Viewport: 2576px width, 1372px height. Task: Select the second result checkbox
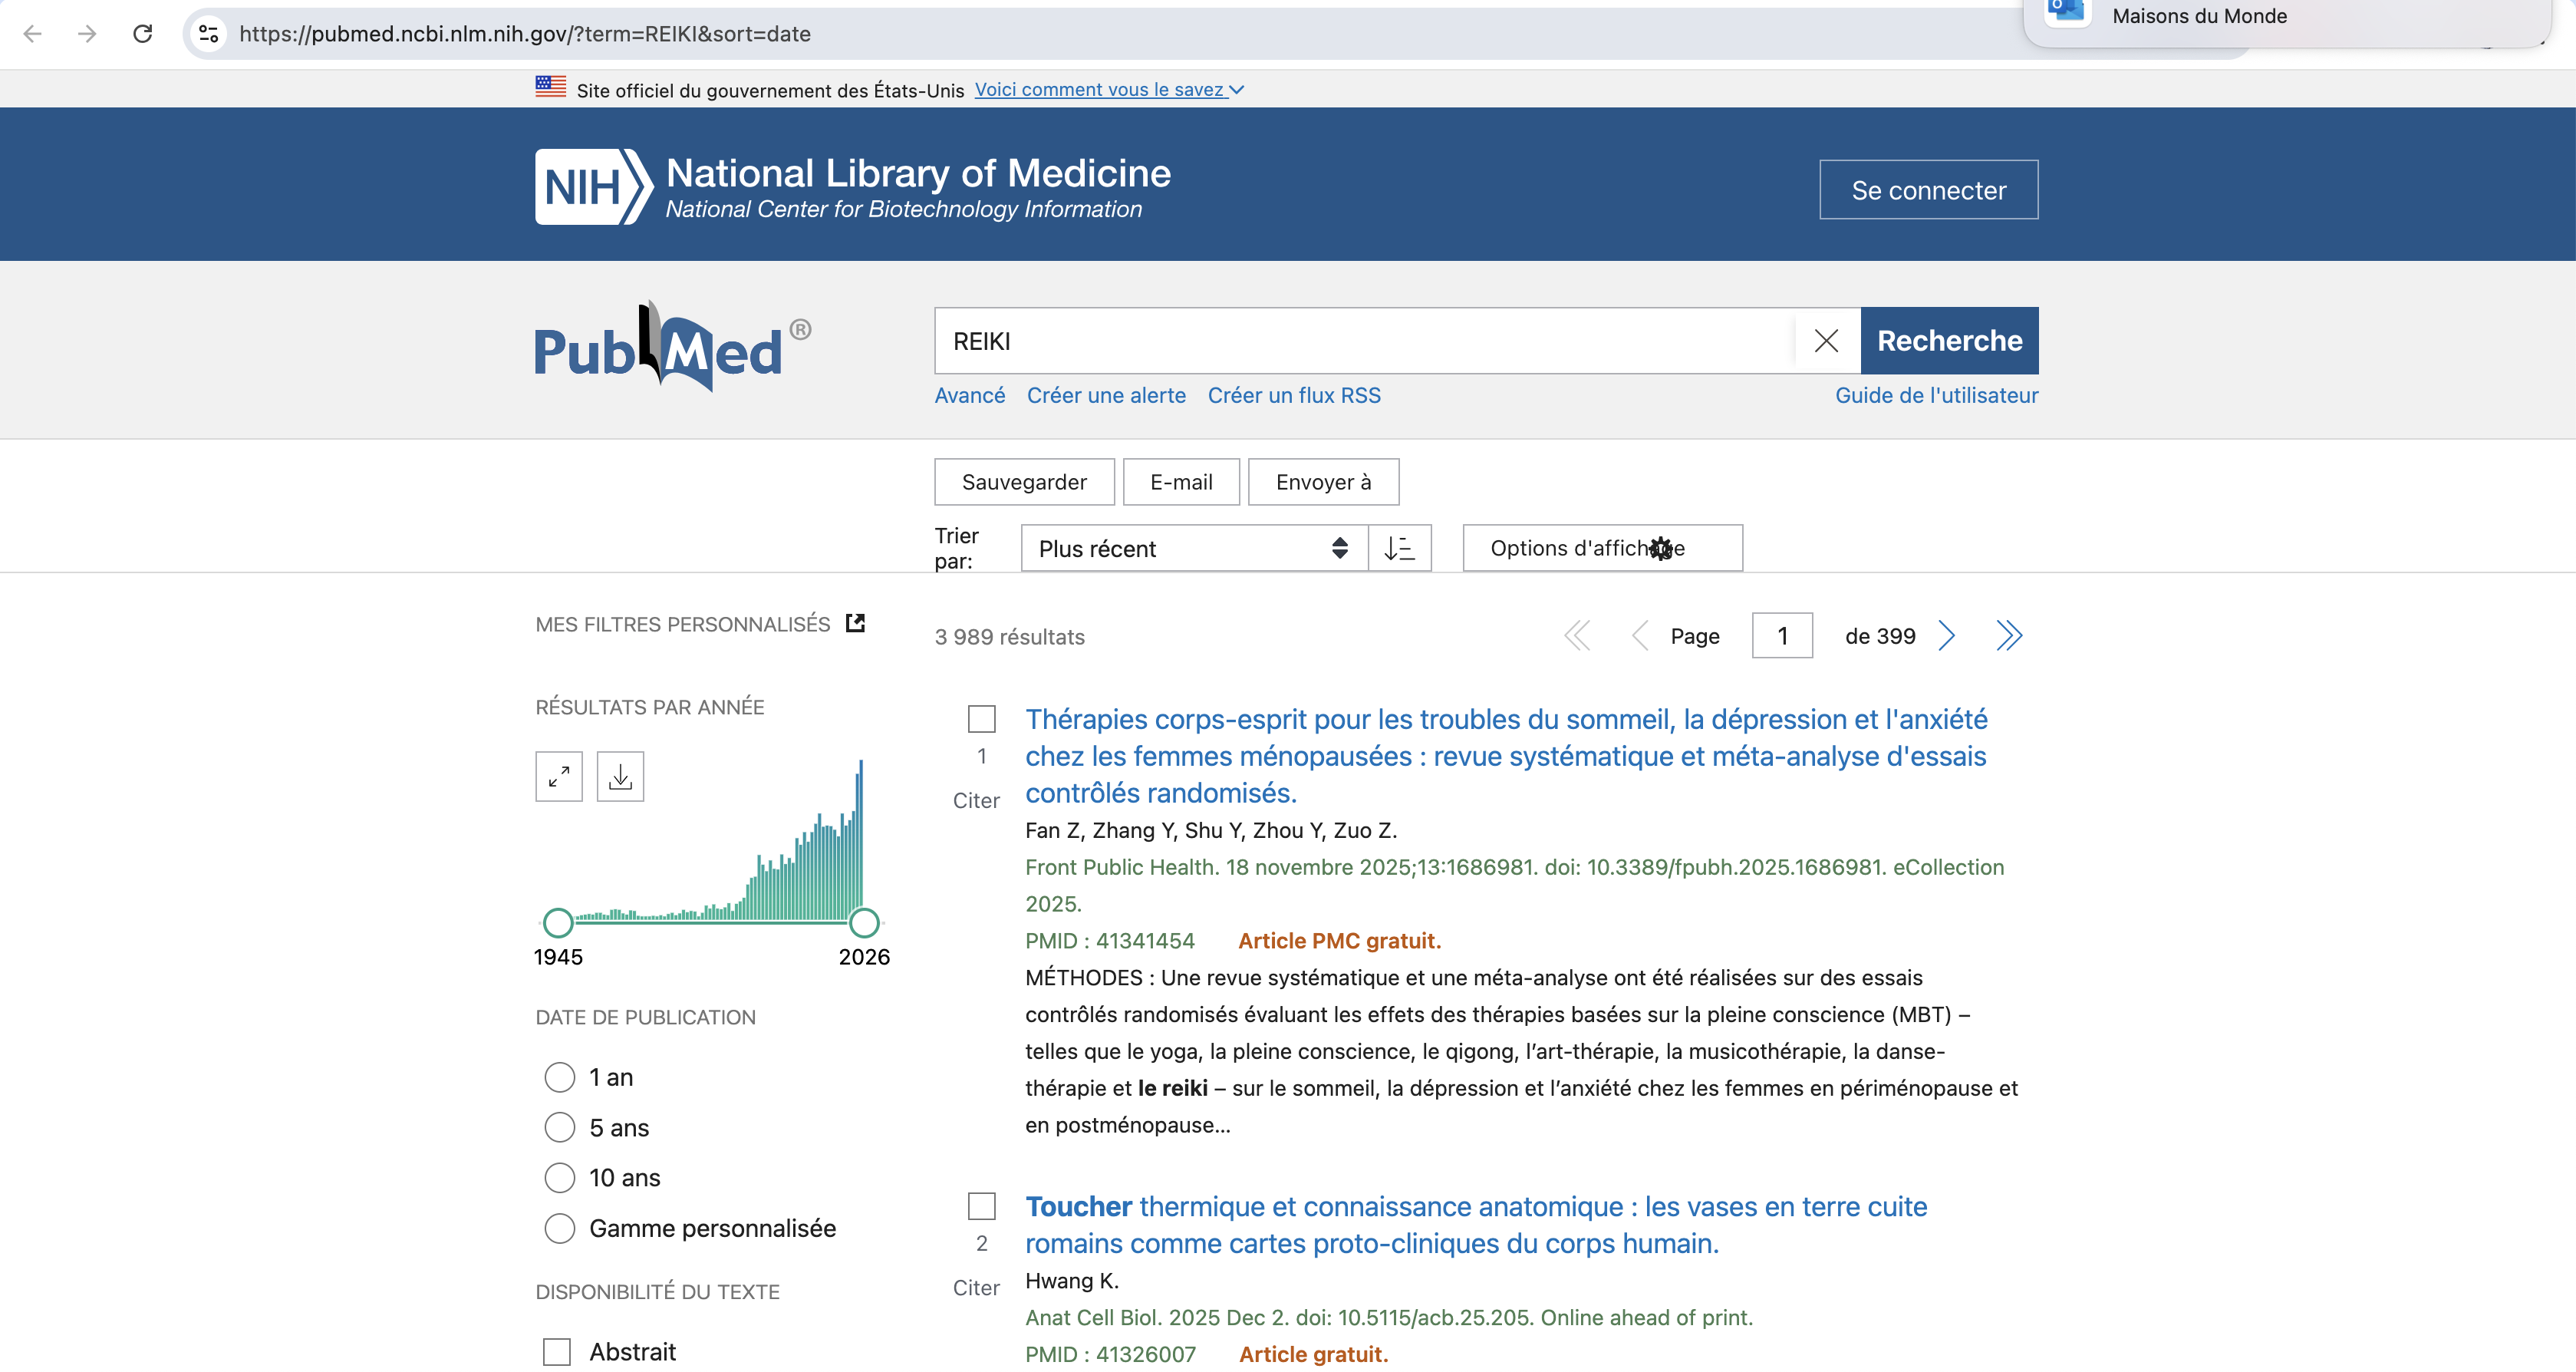tap(982, 1206)
